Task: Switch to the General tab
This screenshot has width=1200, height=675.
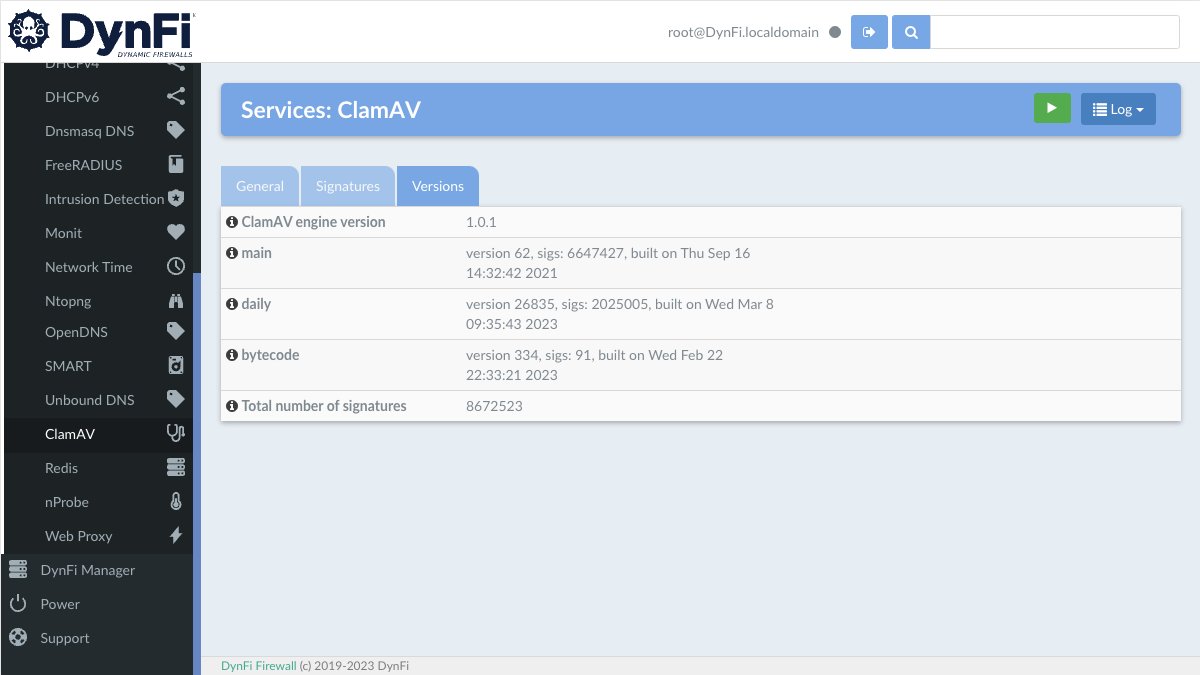Action: click(260, 186)
